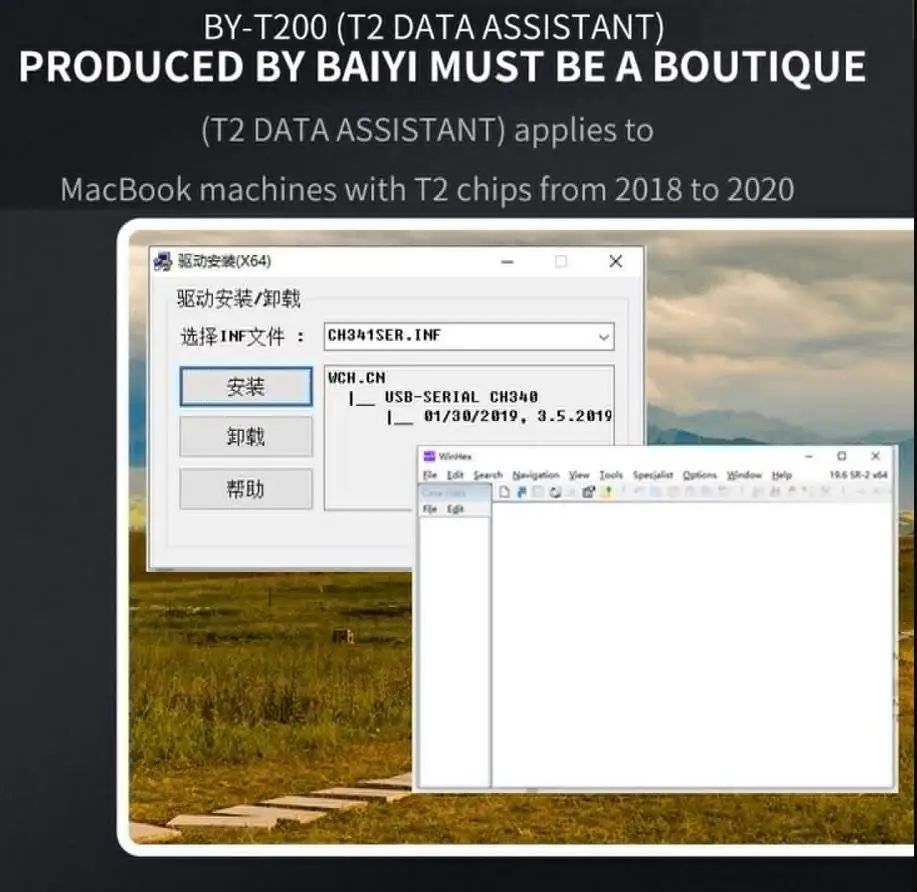Image resolution: width=917 pixels, height=892 pixels.
Task: Open File menu in the Case Data panel
Action: (x=430, y=509)
